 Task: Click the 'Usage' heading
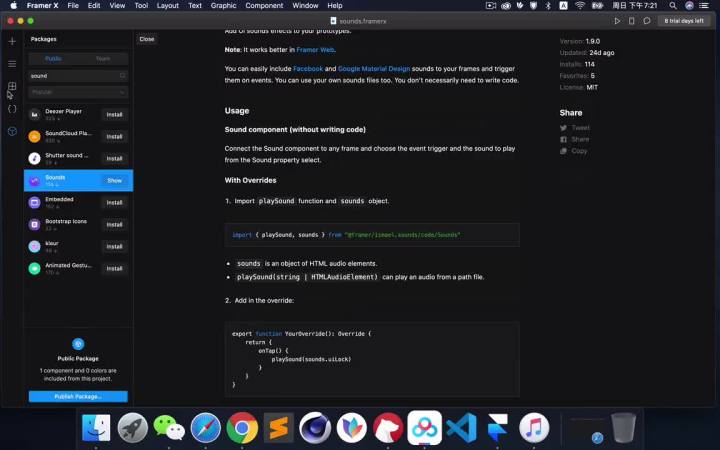coord(237,111)
